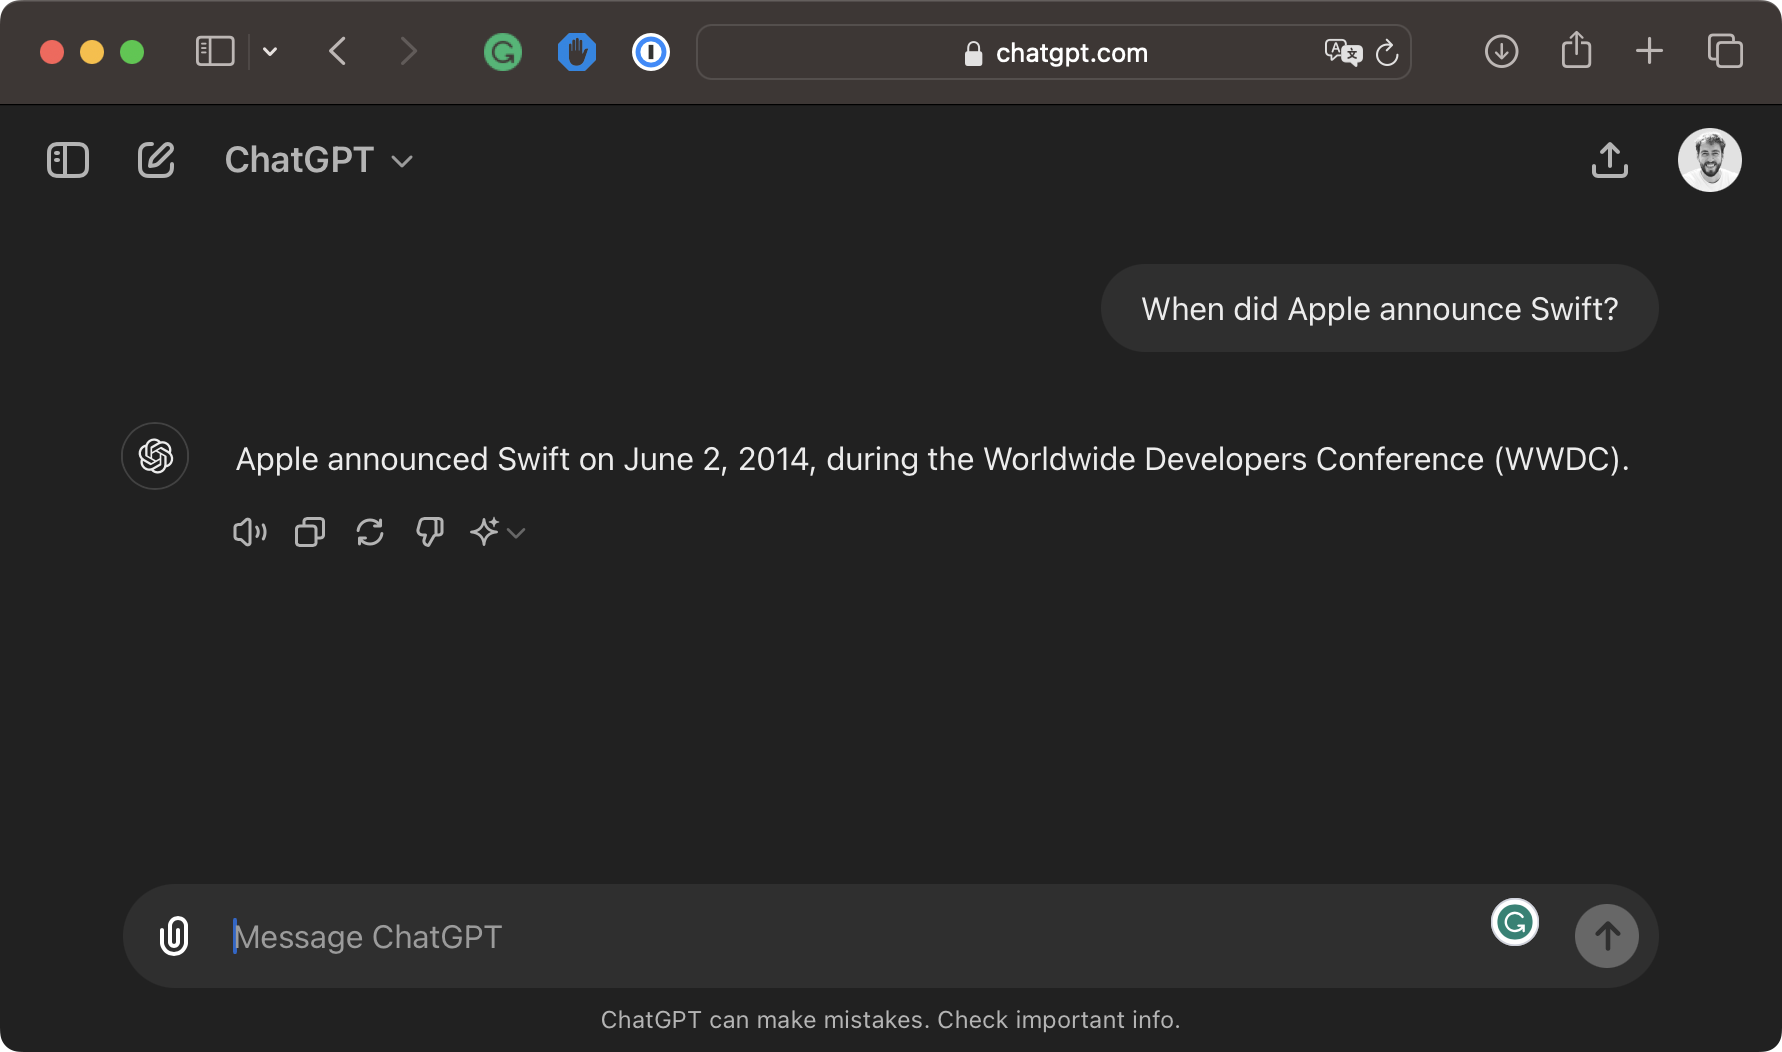
Task: Share this conversation via upload icon
Action: pos(1609,160)
